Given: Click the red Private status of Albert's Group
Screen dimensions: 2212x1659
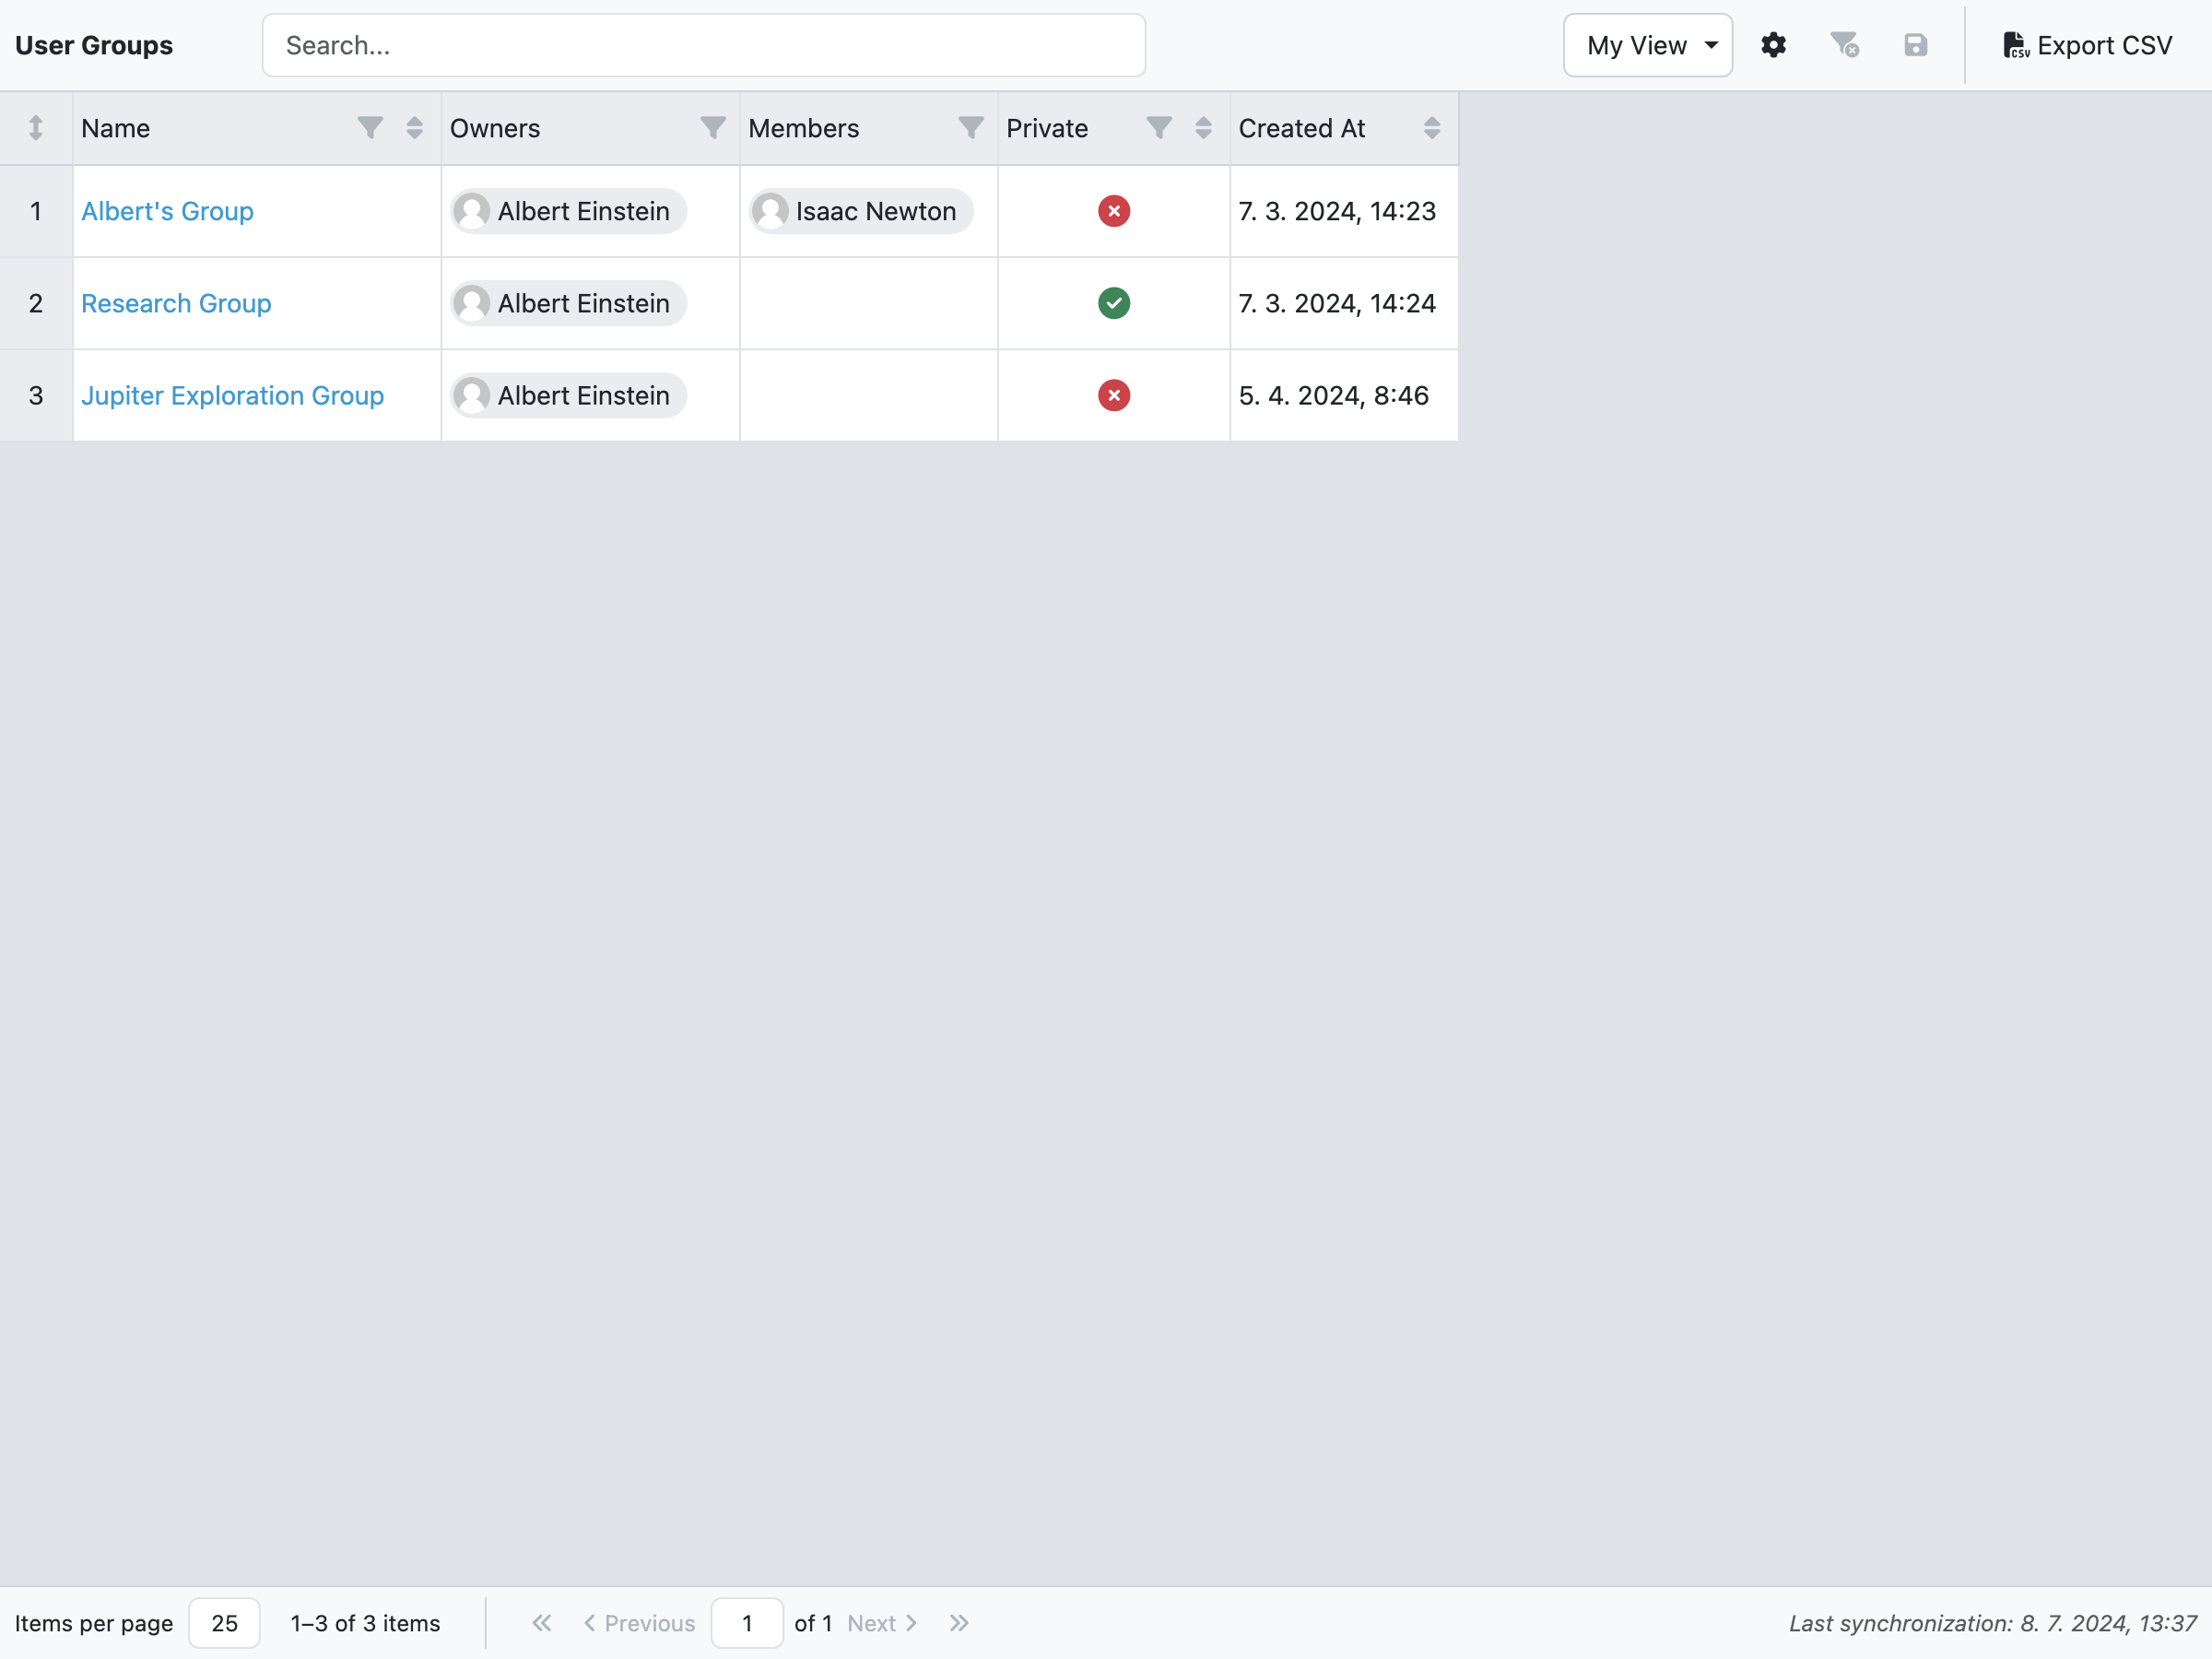Looking at the screenshot, I should click(1114, 211).
